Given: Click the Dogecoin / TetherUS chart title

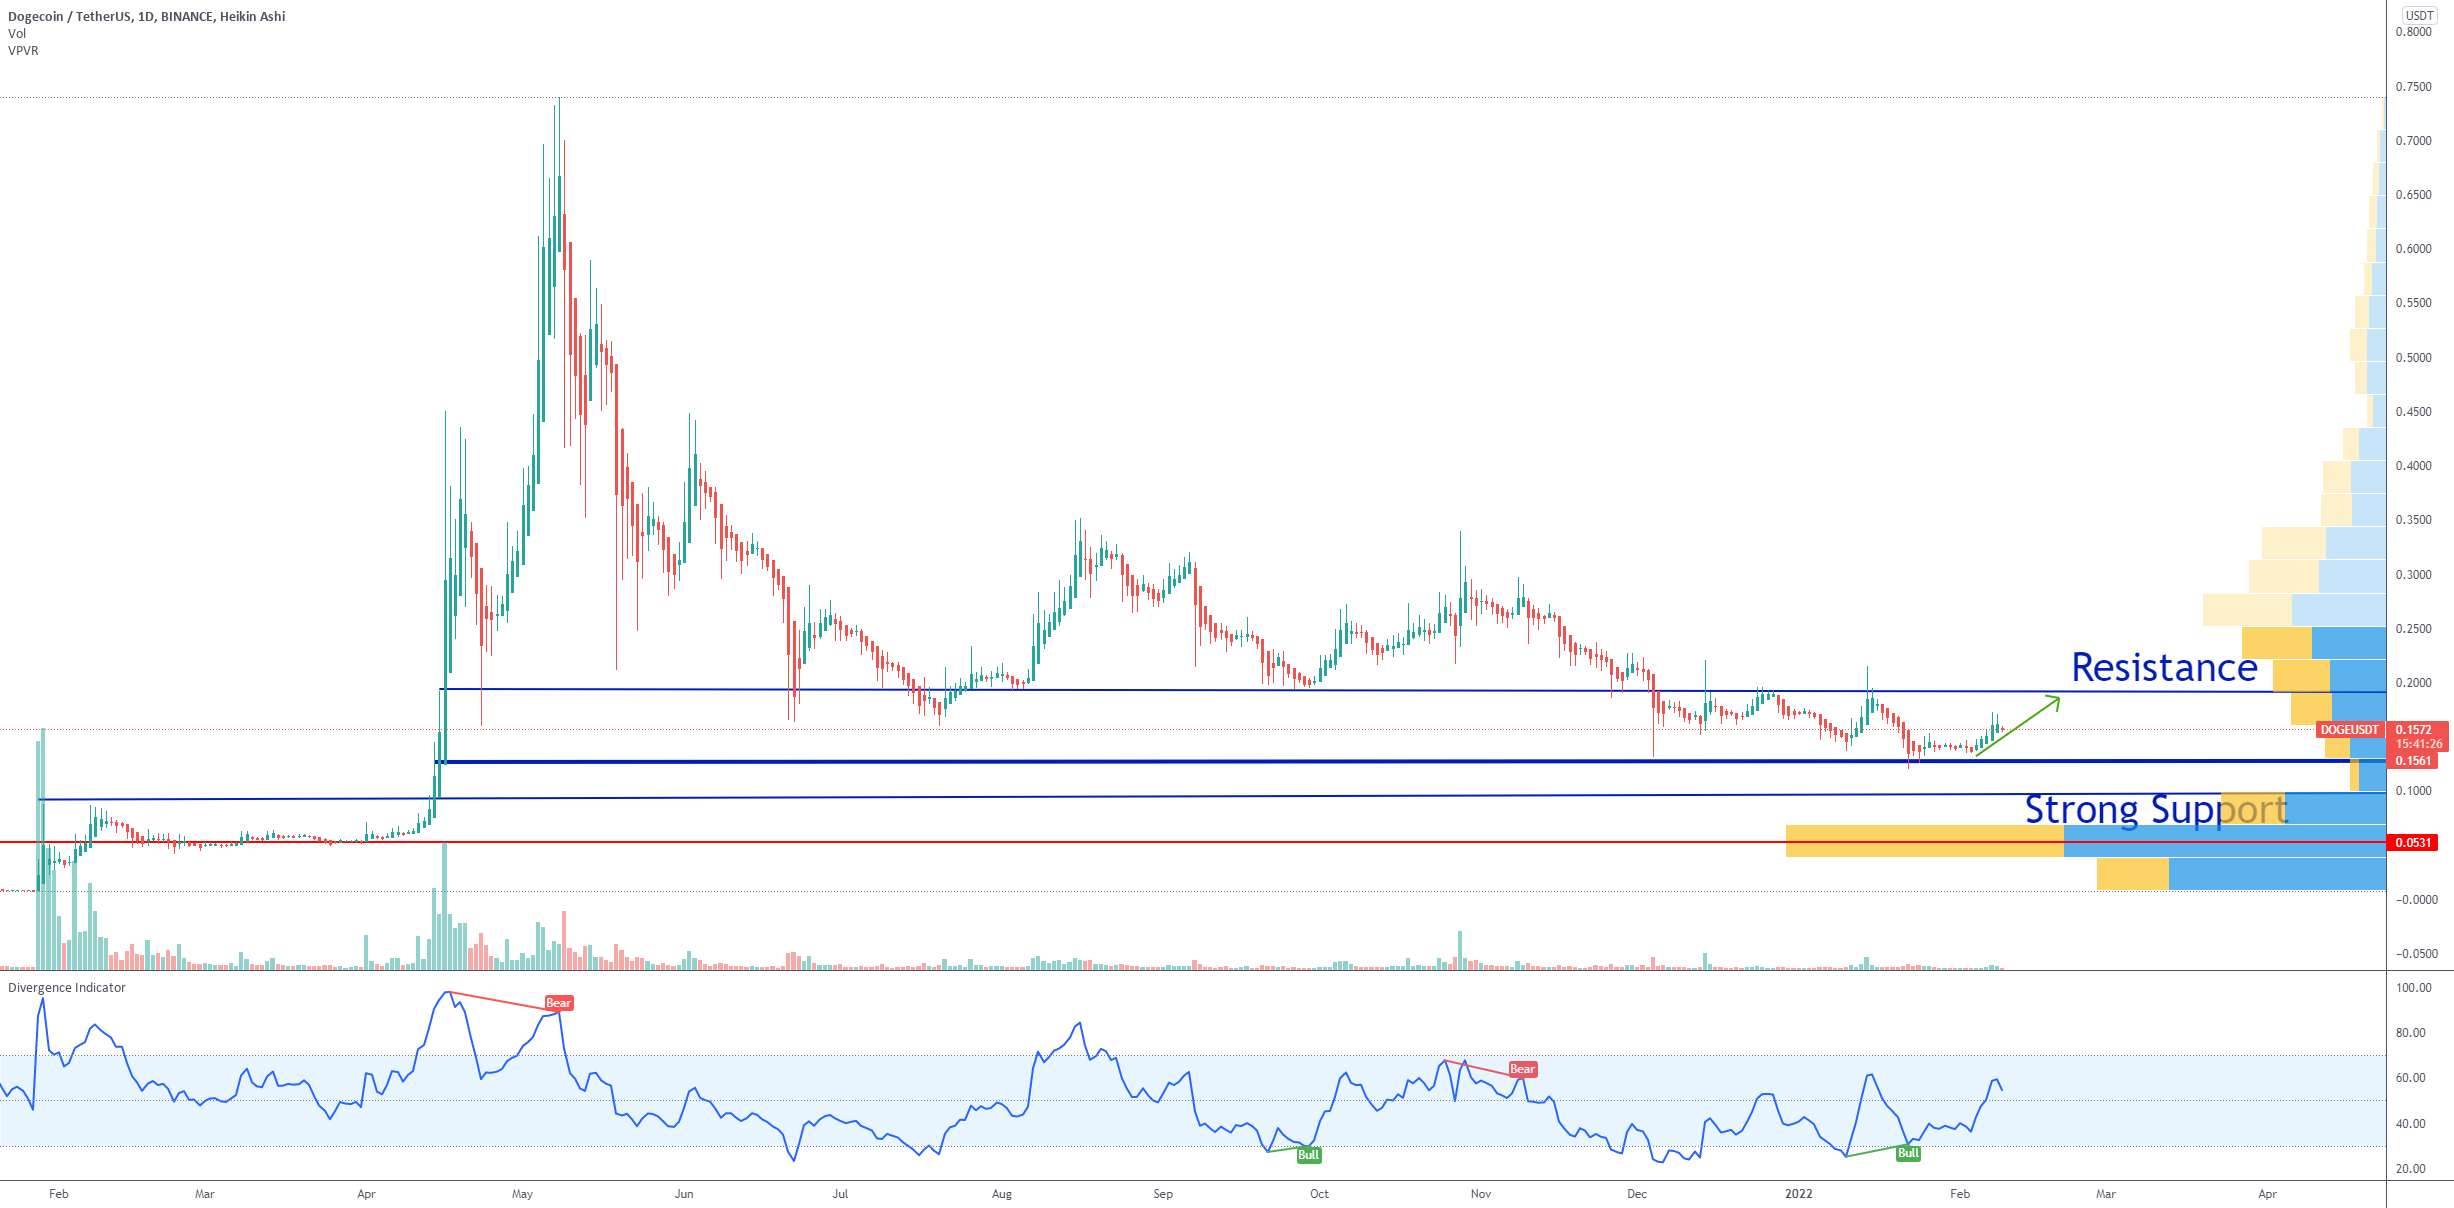Looking at the screenshot, I should [147, 16].
